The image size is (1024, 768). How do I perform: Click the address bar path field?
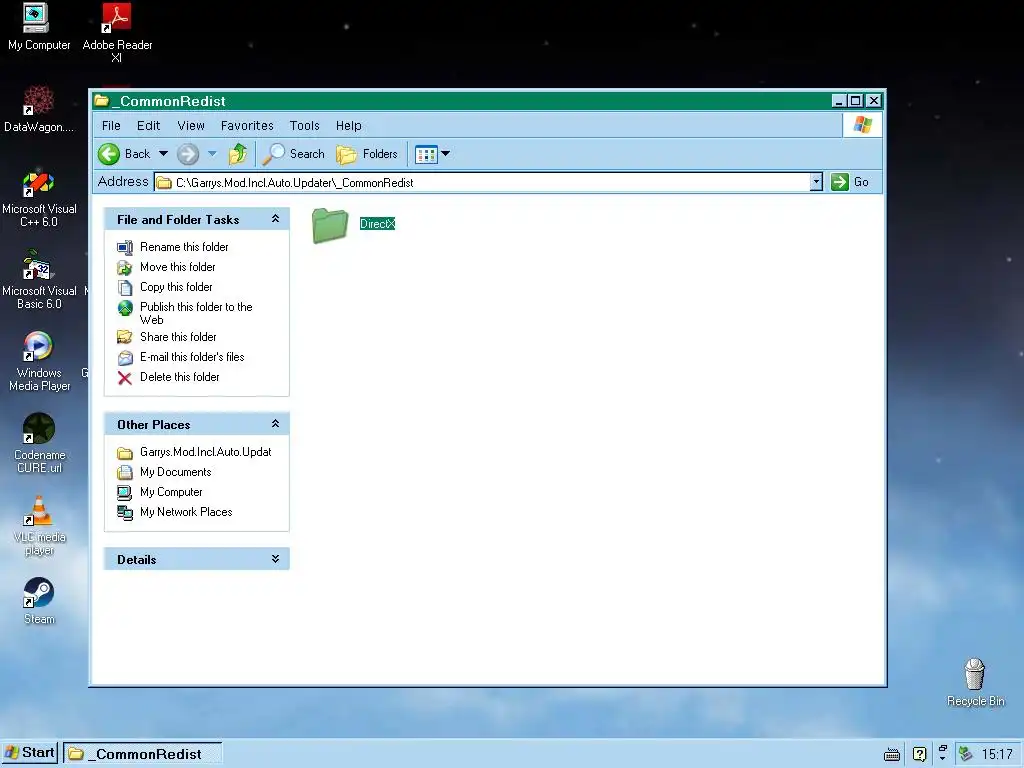[x=482, y=182]
